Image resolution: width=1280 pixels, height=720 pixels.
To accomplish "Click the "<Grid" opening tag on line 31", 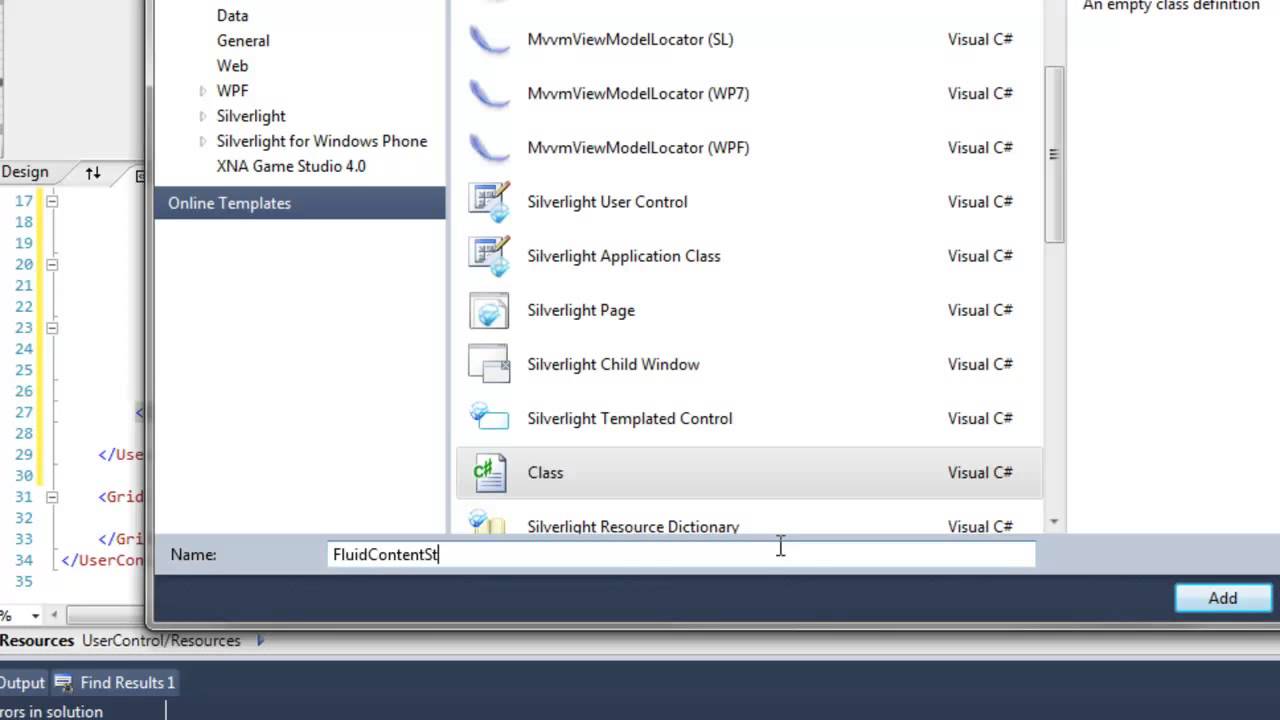I will coord(121,497).
